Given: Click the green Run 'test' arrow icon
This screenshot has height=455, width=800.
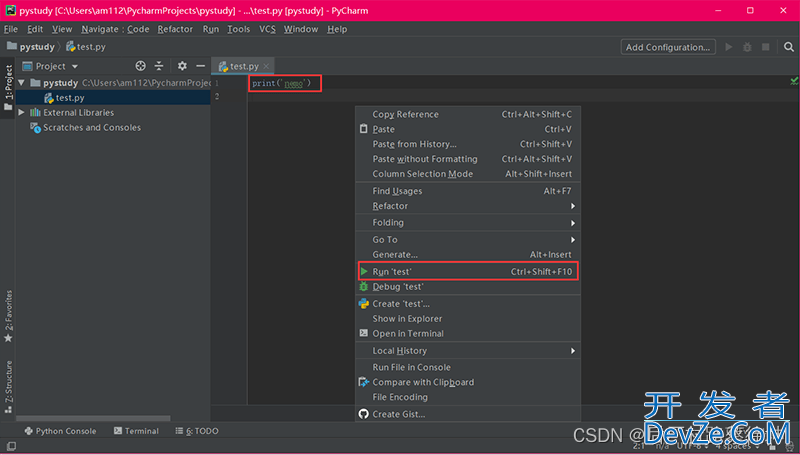Looking at the screenshot, I should (364, 271).
